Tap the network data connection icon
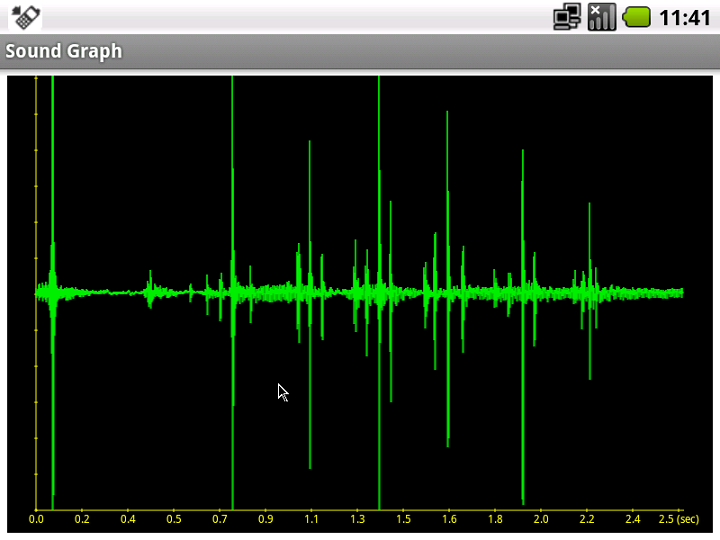 [x=568, y=16]
